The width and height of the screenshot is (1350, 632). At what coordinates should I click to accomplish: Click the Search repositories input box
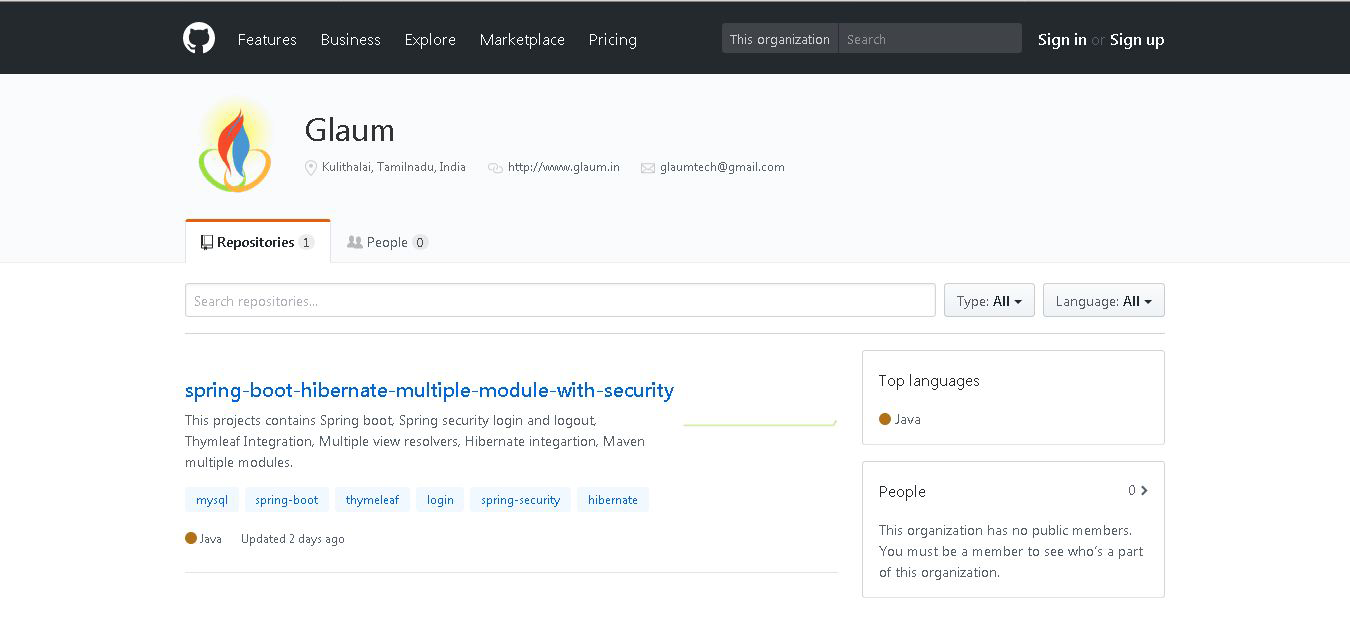pyautogui.click(x=560, y=300)
